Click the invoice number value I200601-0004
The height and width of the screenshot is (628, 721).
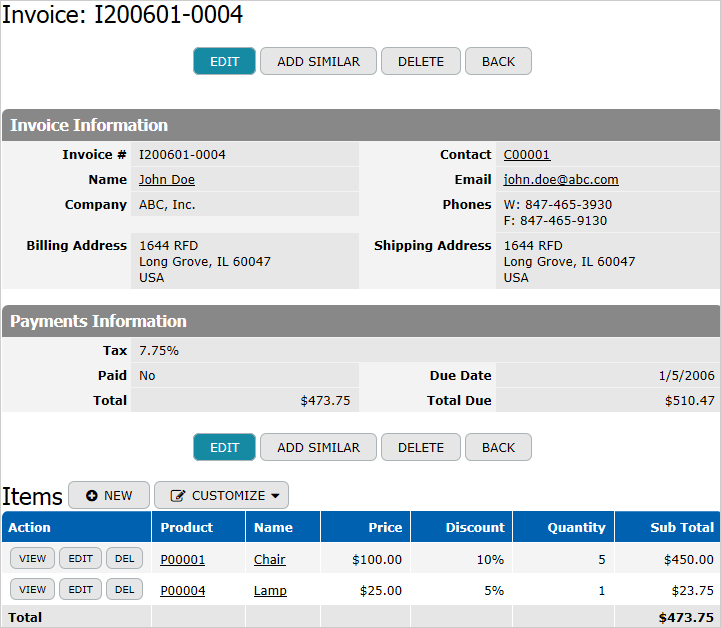(x=182, y=155)
